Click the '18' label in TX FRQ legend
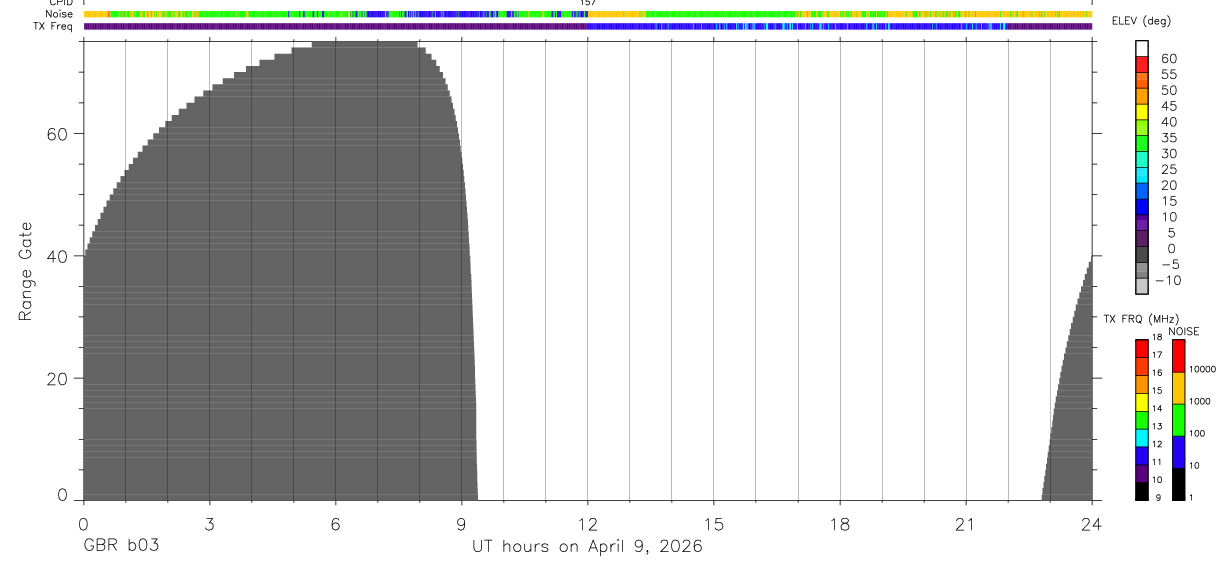The image size is (1228, 567). click(x=1156, y=337)
